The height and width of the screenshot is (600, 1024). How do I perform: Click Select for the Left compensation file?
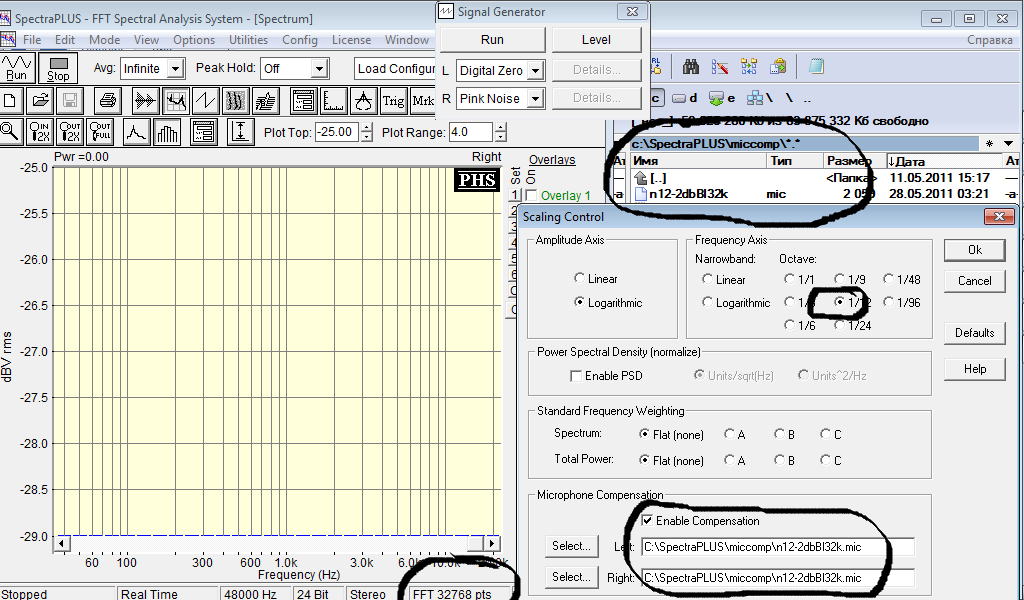pos(571,546)
